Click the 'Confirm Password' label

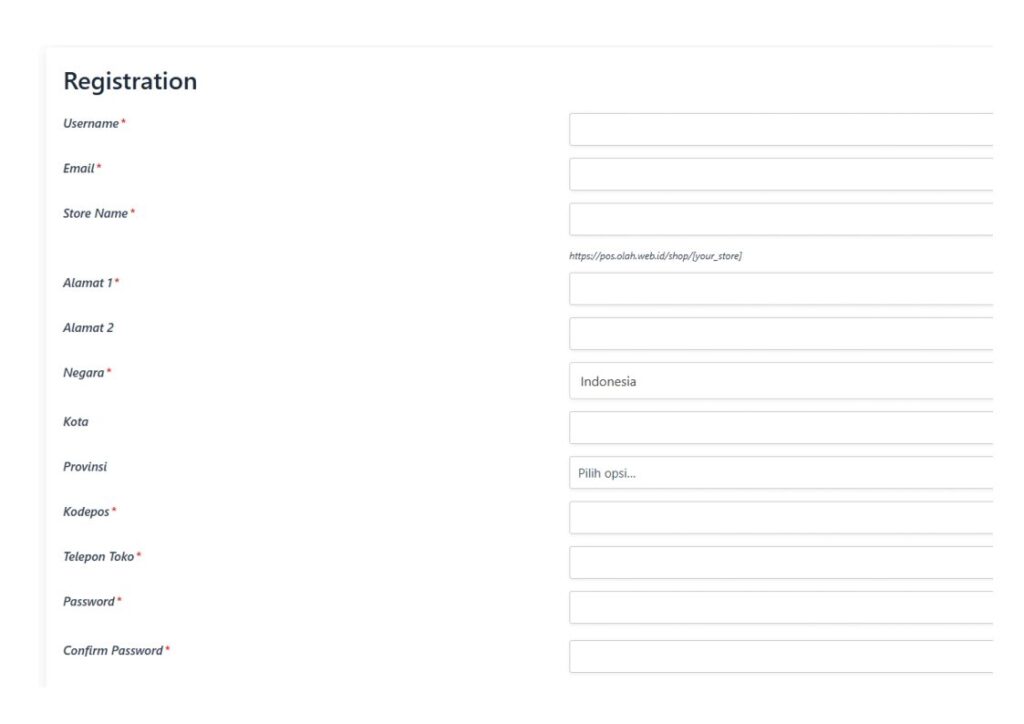pos(113,650)
